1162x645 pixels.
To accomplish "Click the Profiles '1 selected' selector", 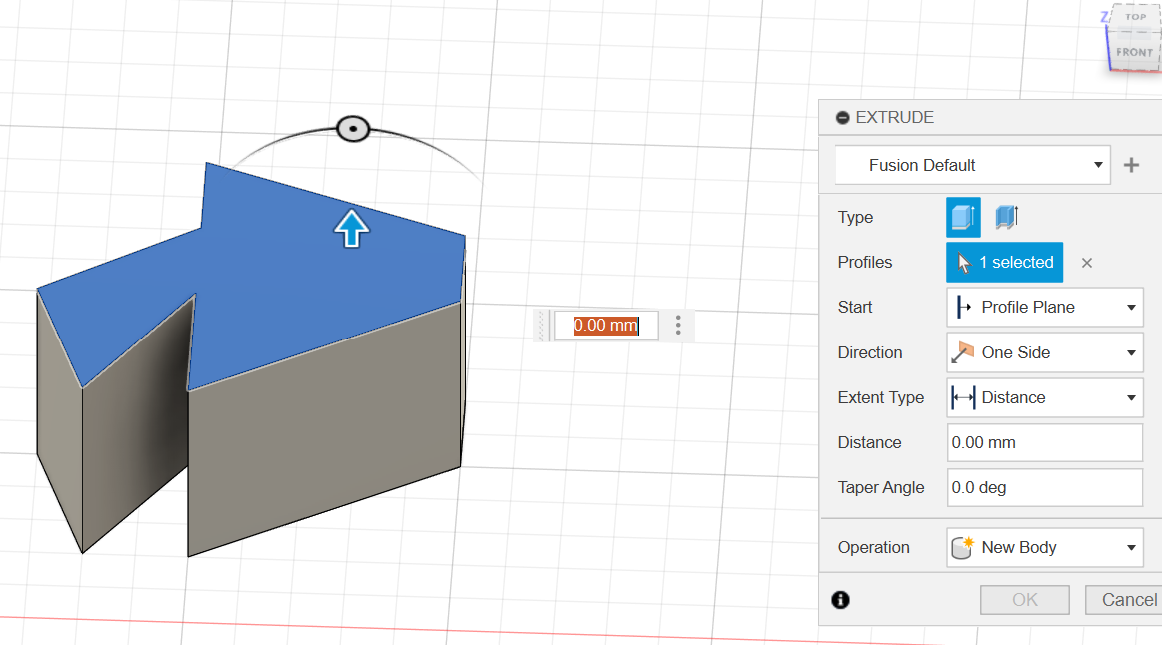I will [1004, 262].
